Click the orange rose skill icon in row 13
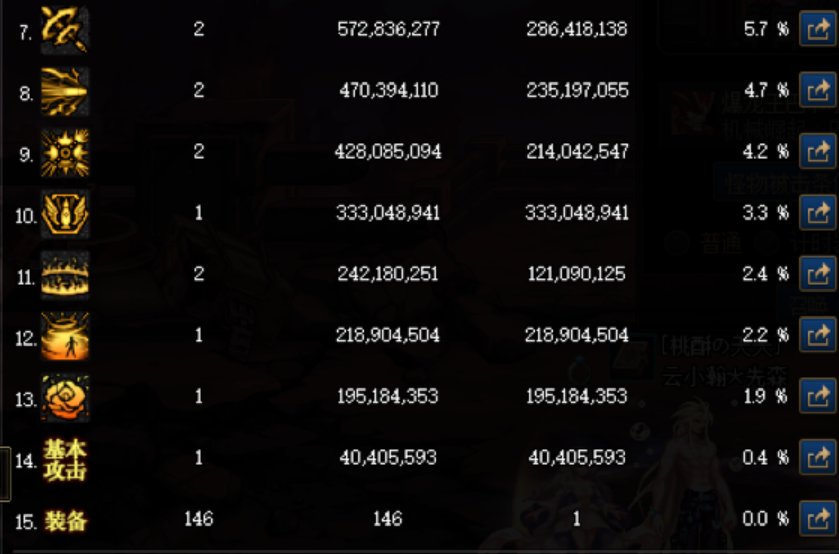This screenshot has width=839, height=554. point(65,398)
